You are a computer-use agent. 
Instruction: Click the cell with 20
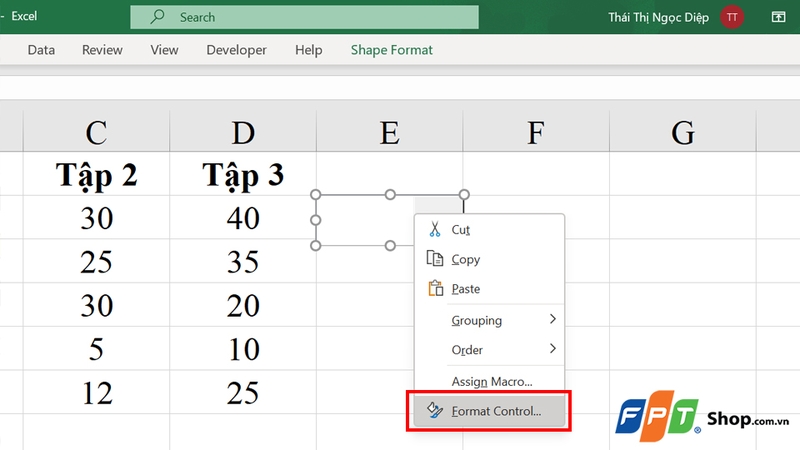click(243, 305)
